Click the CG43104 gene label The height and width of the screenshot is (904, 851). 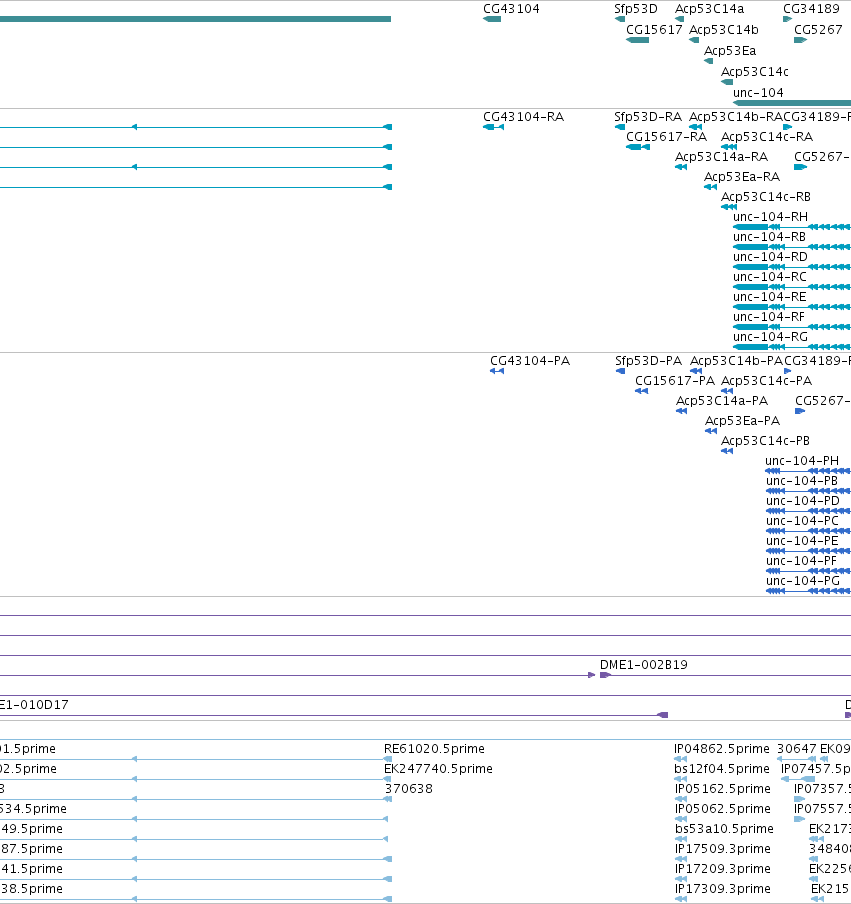[x=511, y=9]
